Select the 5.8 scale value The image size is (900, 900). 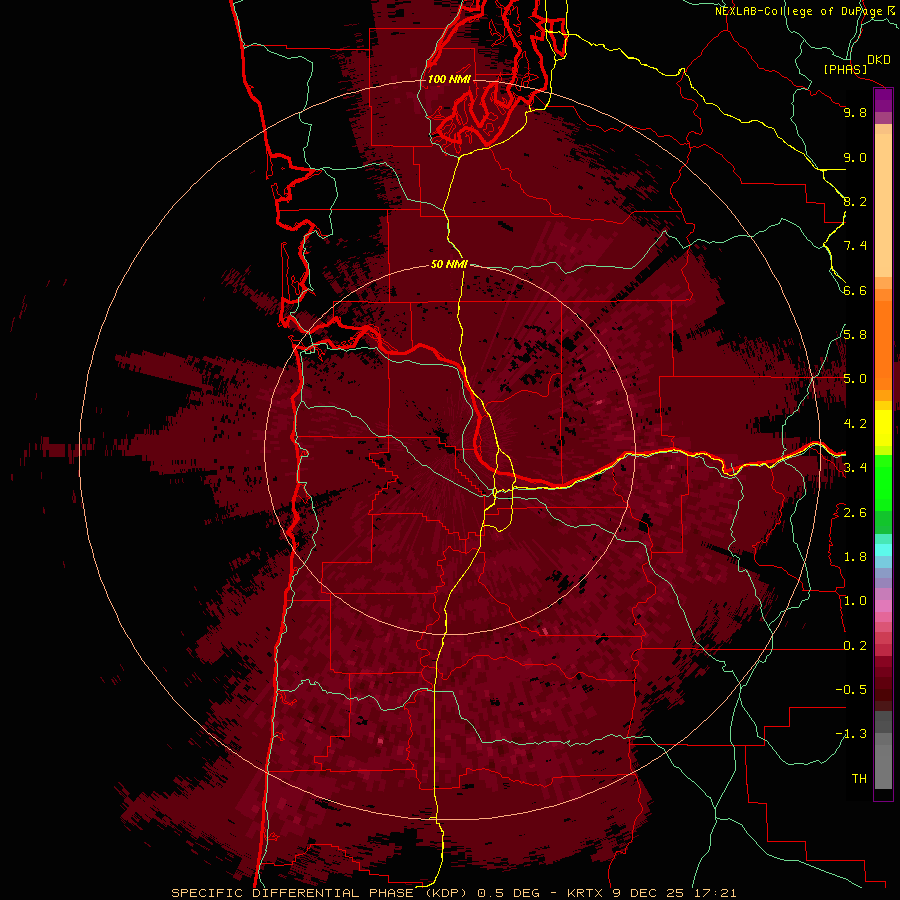point(855,335)
